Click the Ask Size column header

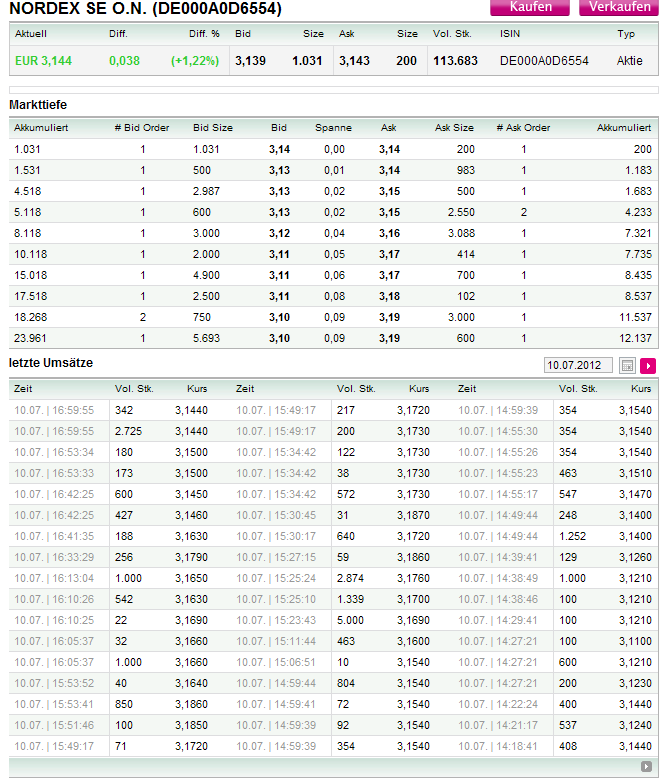point(454,128)
